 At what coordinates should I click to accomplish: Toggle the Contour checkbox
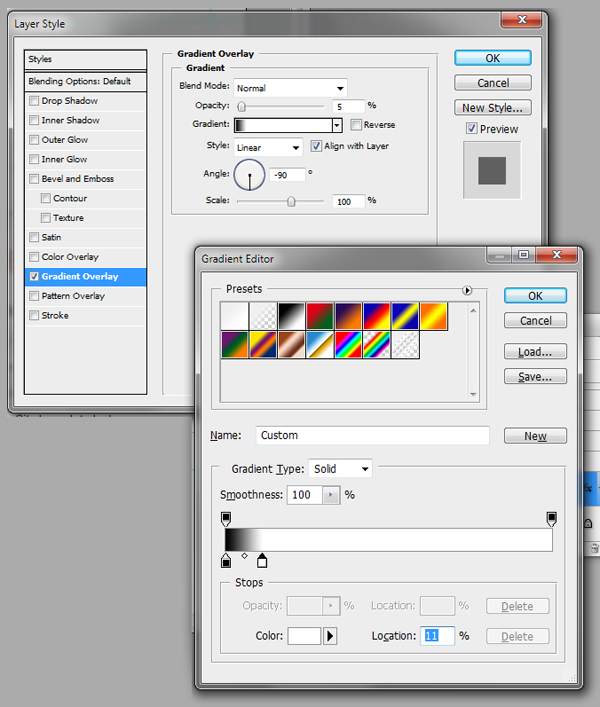pyautogui.click(x=46, y=198)
